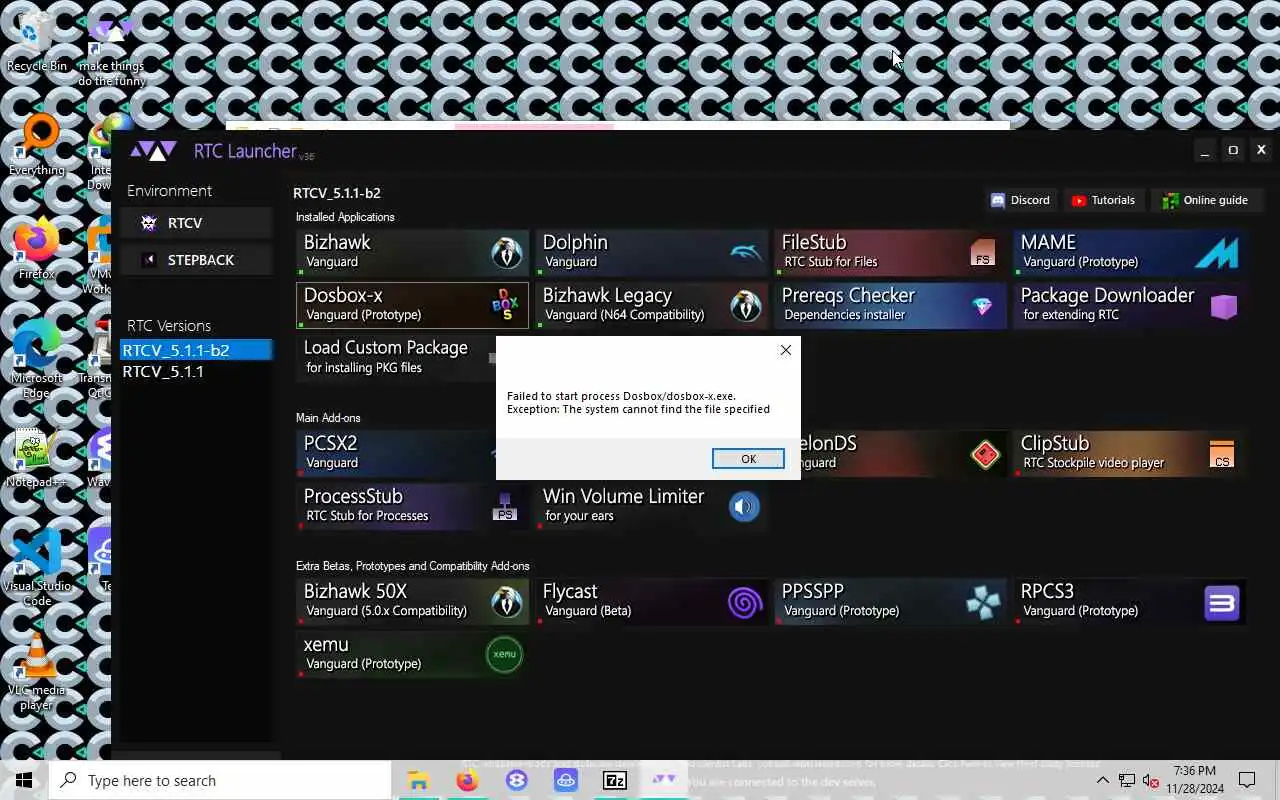Open VLC media player desktop shortcut

click(x=37, y=672)
